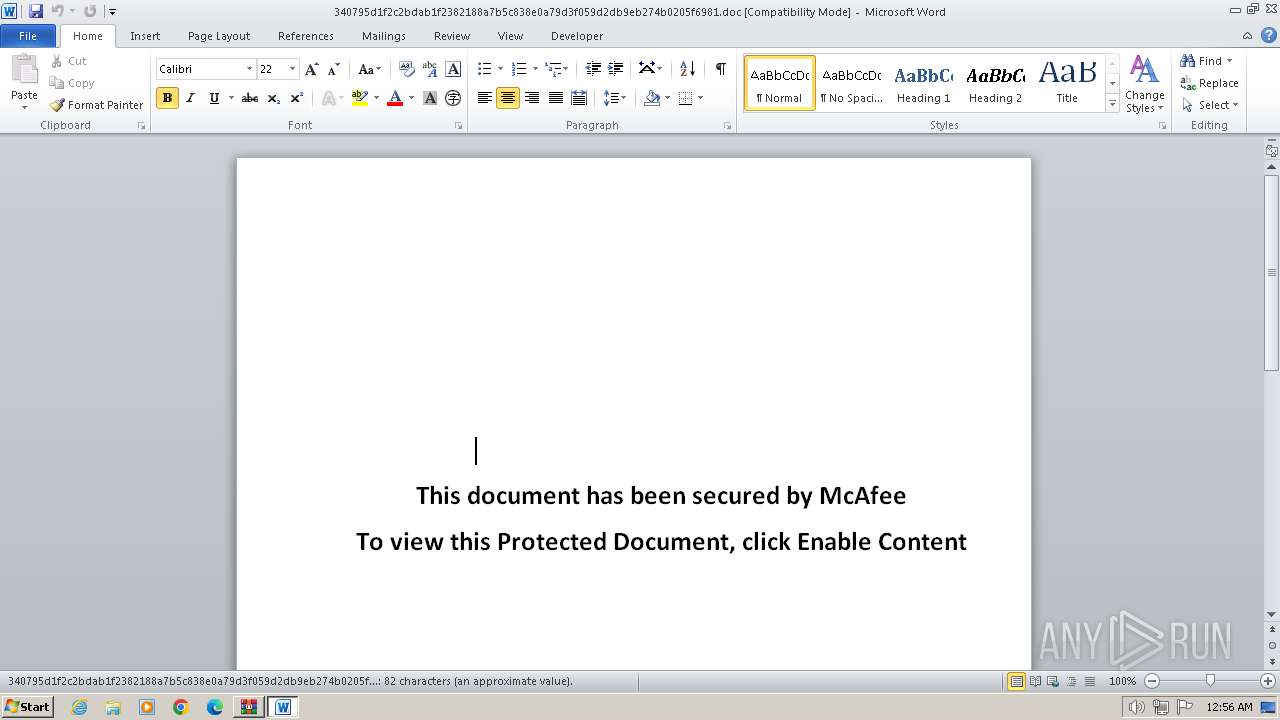Open the Find dropdown arrow
1280x720 pixels.
(1229, 61)
